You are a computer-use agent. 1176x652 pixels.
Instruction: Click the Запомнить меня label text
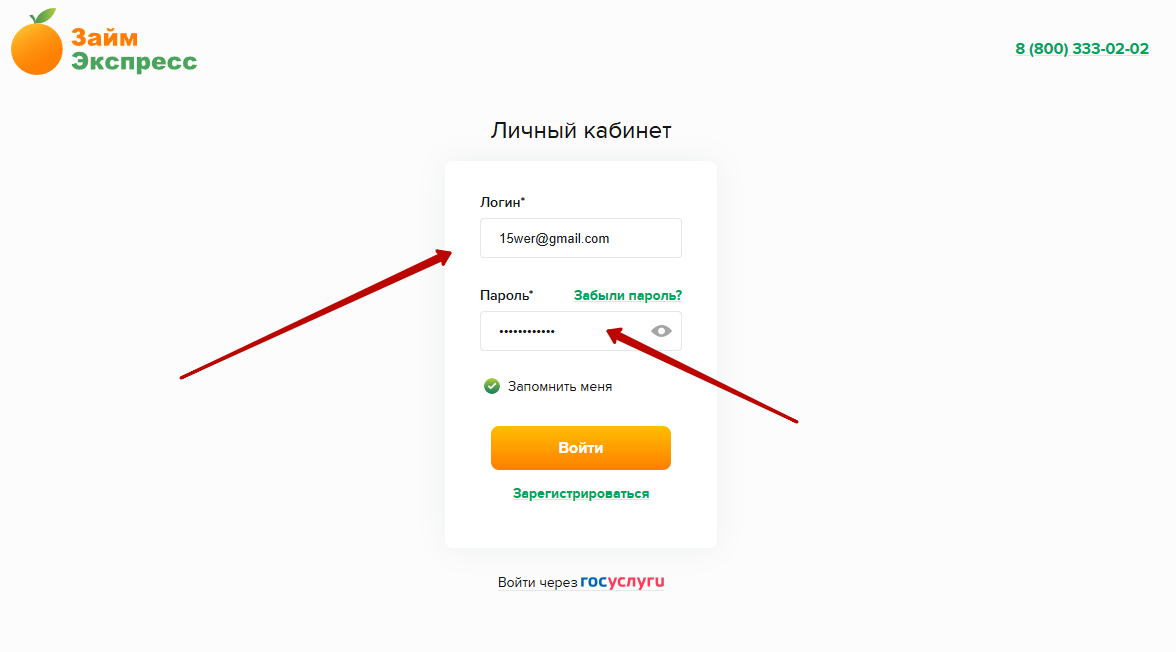click(x=560, y=386)
